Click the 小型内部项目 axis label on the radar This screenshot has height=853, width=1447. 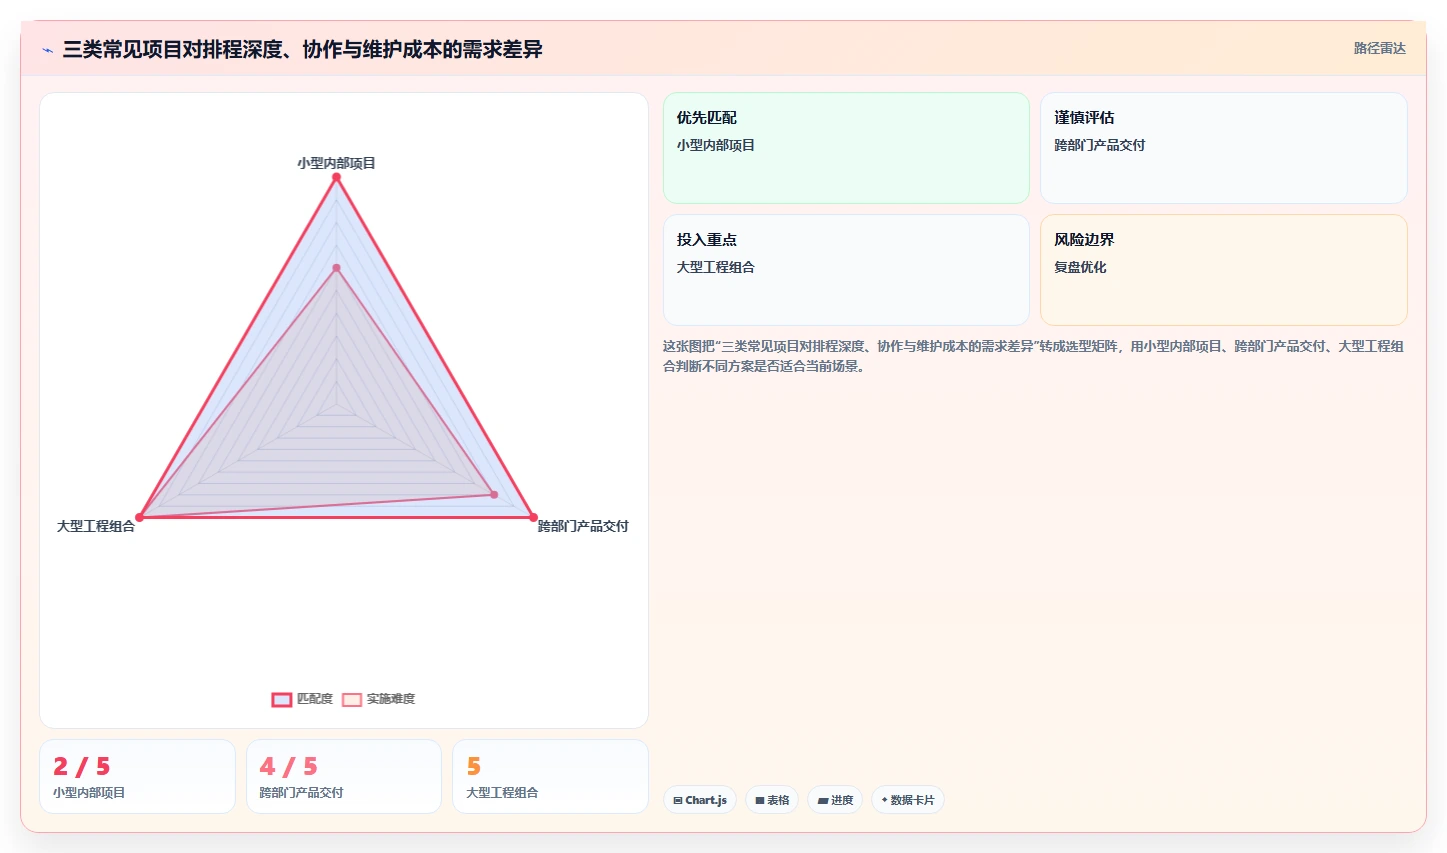click(336, 163)
